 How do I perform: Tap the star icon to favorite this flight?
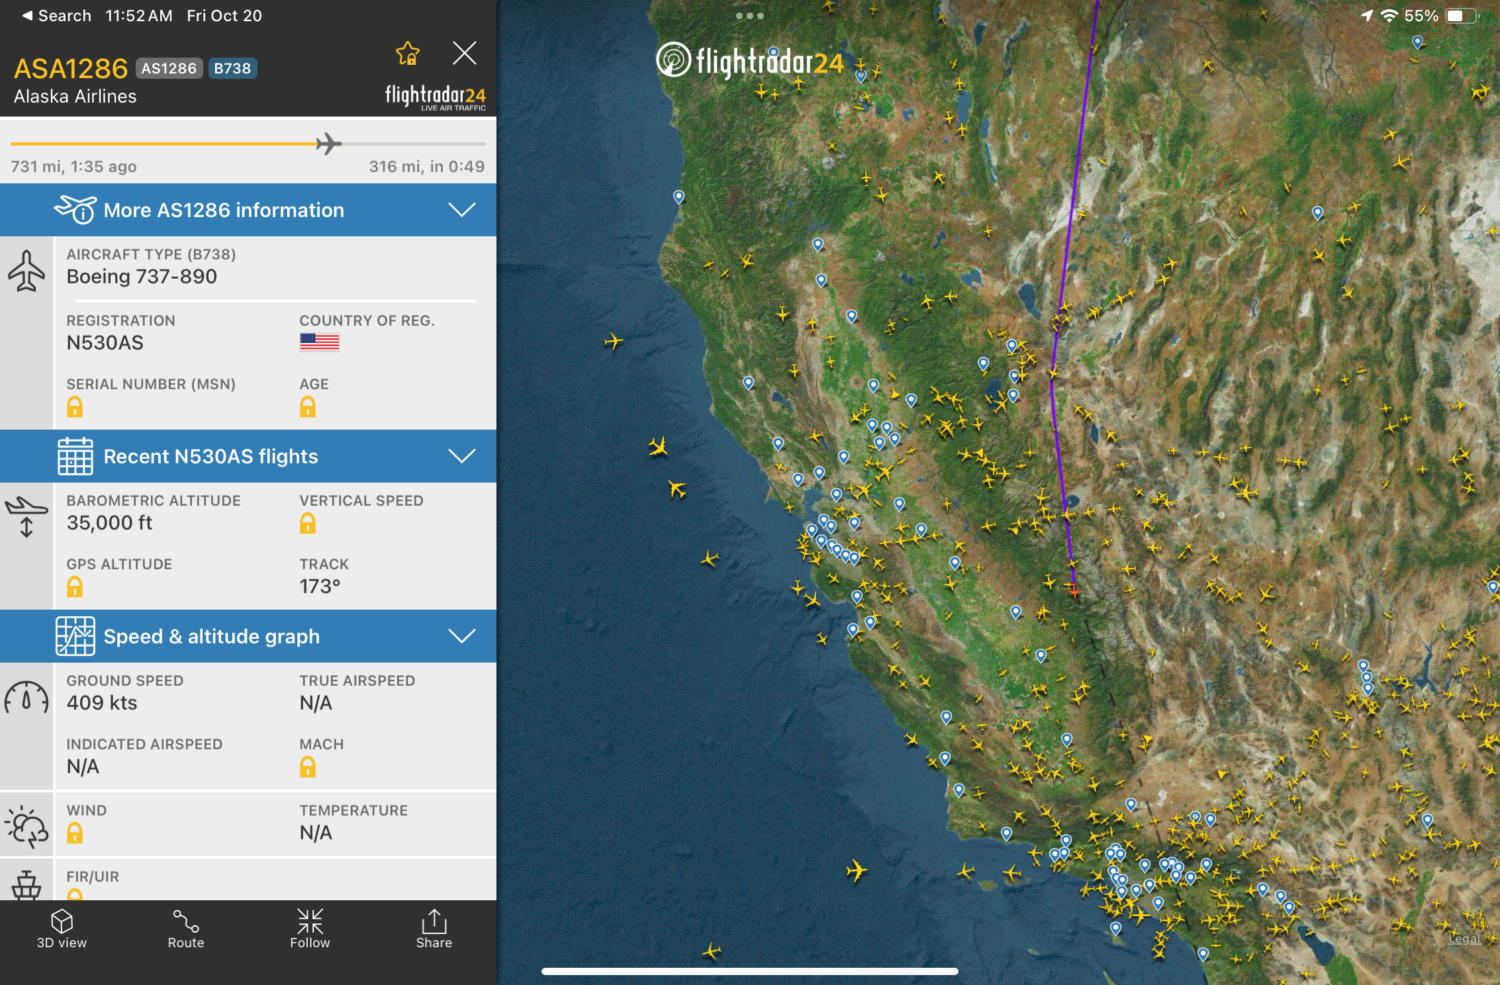tap(407, 52)
